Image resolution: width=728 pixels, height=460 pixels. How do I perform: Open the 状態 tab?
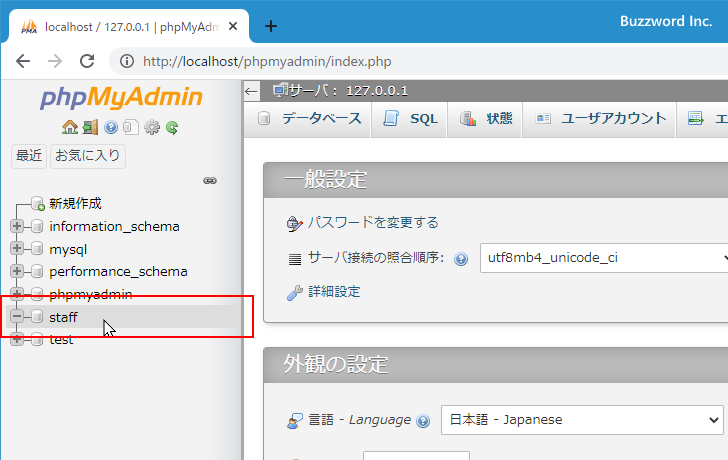click(x=485, y=119)
